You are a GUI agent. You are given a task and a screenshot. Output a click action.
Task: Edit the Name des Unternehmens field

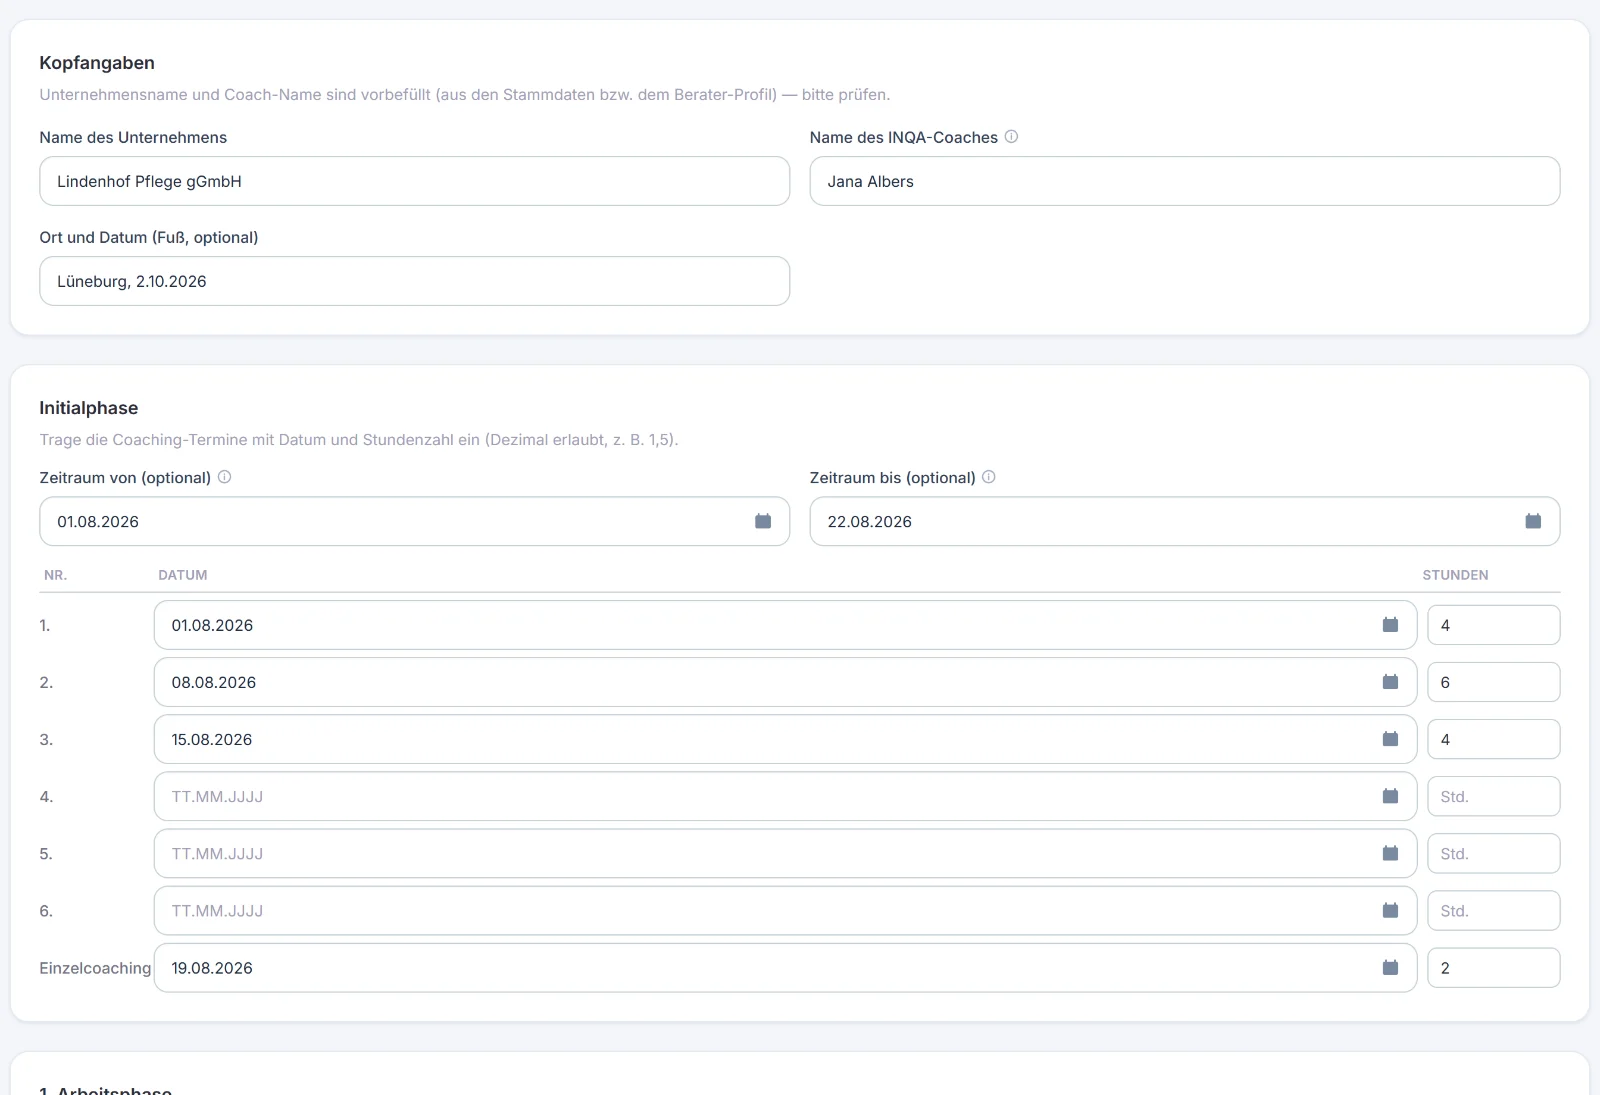[x=414, y=181]
